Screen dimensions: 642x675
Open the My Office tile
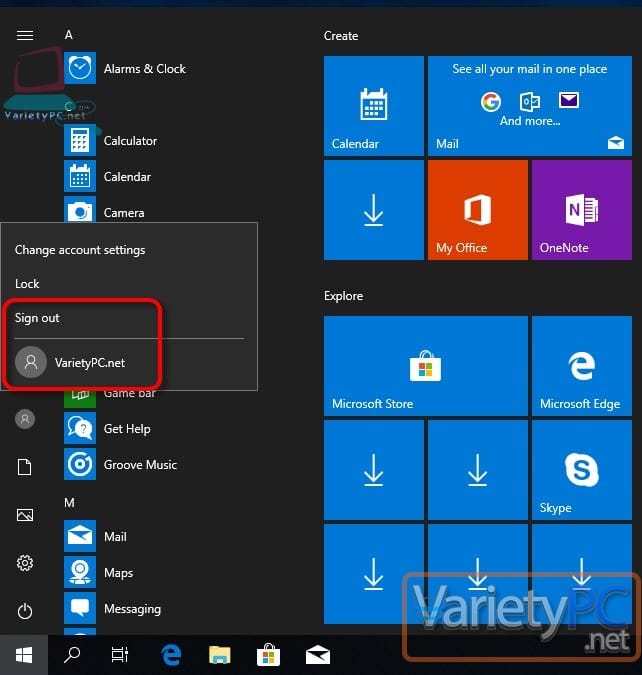[x=478, y=210]
